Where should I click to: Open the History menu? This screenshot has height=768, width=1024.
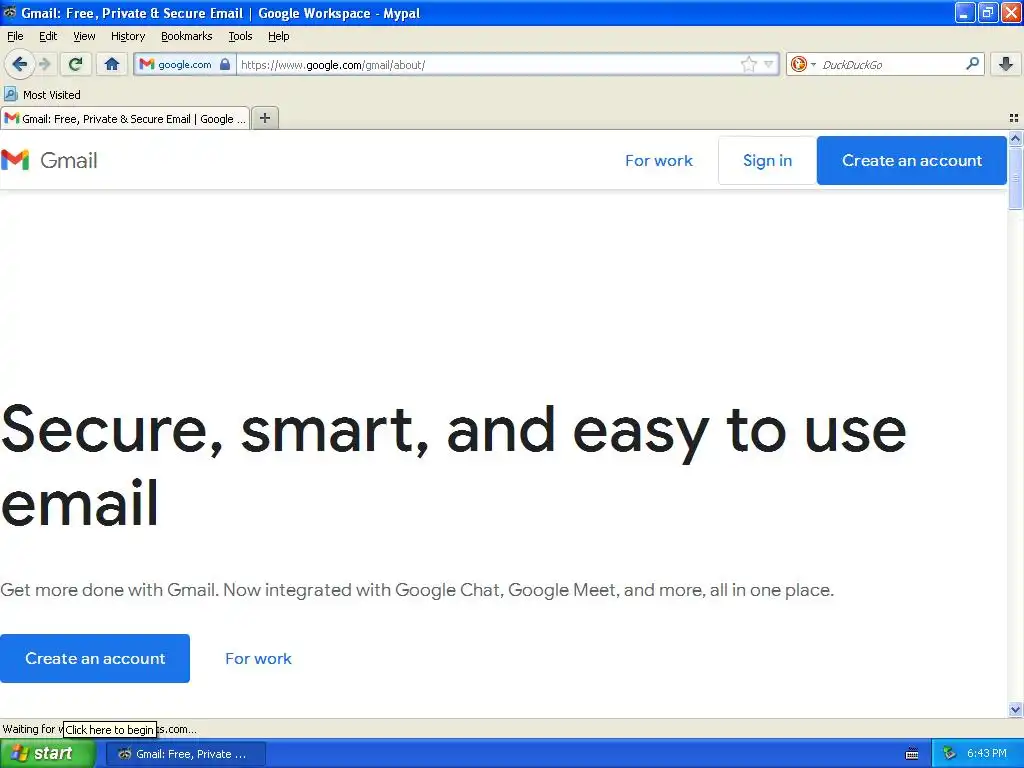(x=128, y=37)
